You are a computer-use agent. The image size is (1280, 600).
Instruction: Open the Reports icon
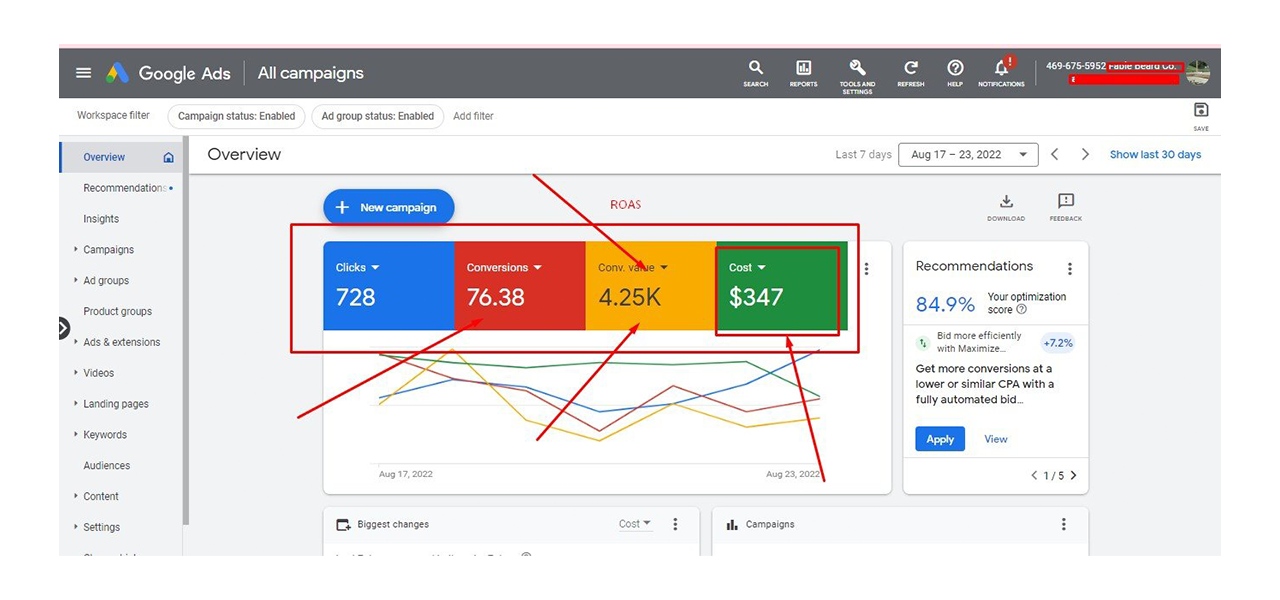803,69
